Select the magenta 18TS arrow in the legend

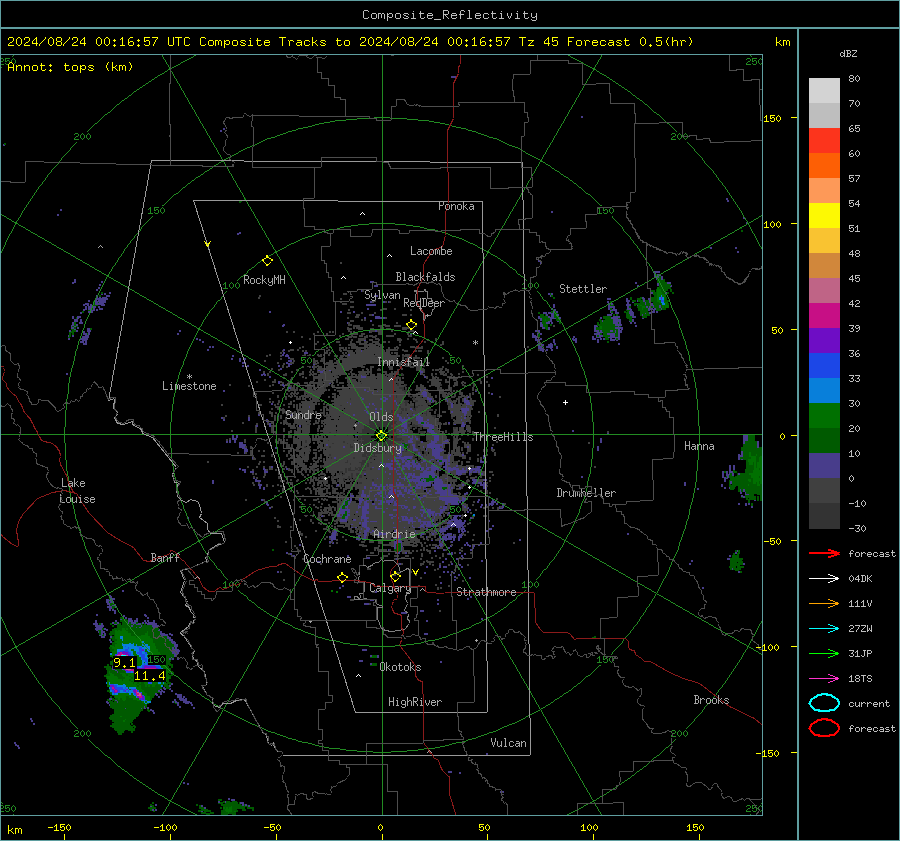824,679
